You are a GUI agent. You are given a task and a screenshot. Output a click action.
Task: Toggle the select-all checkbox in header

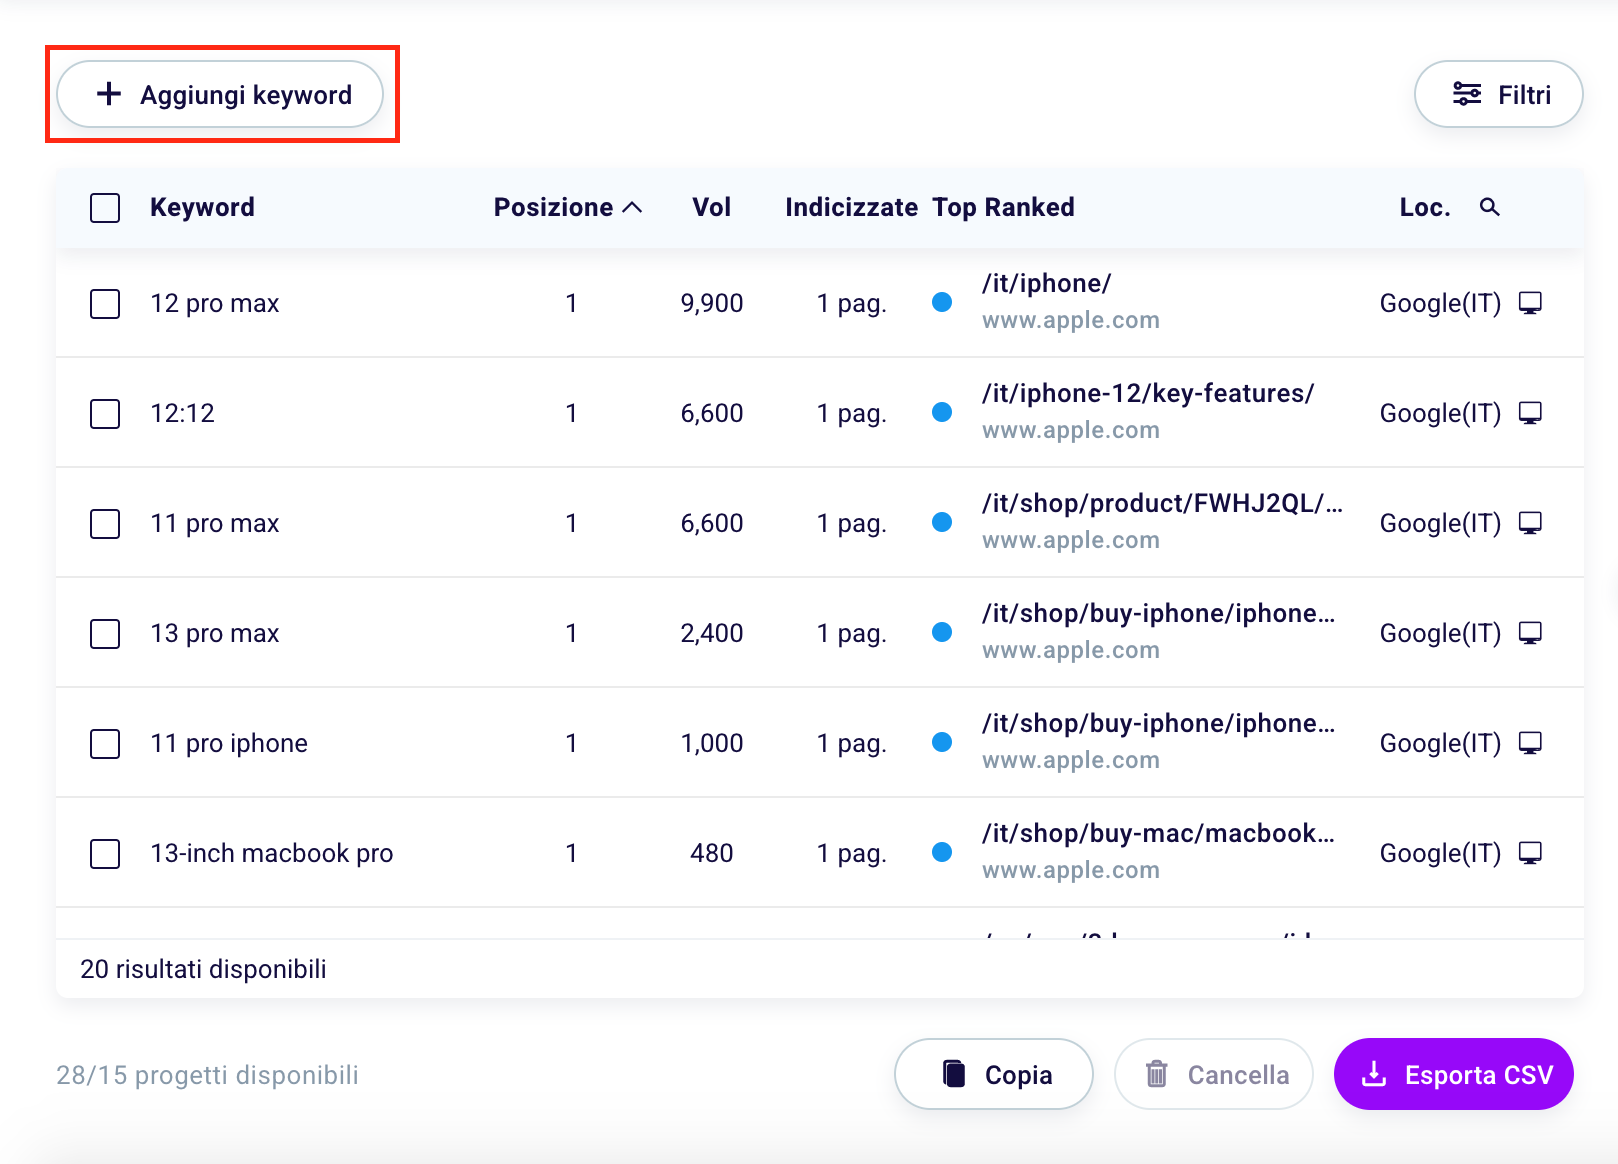[105, 208]
